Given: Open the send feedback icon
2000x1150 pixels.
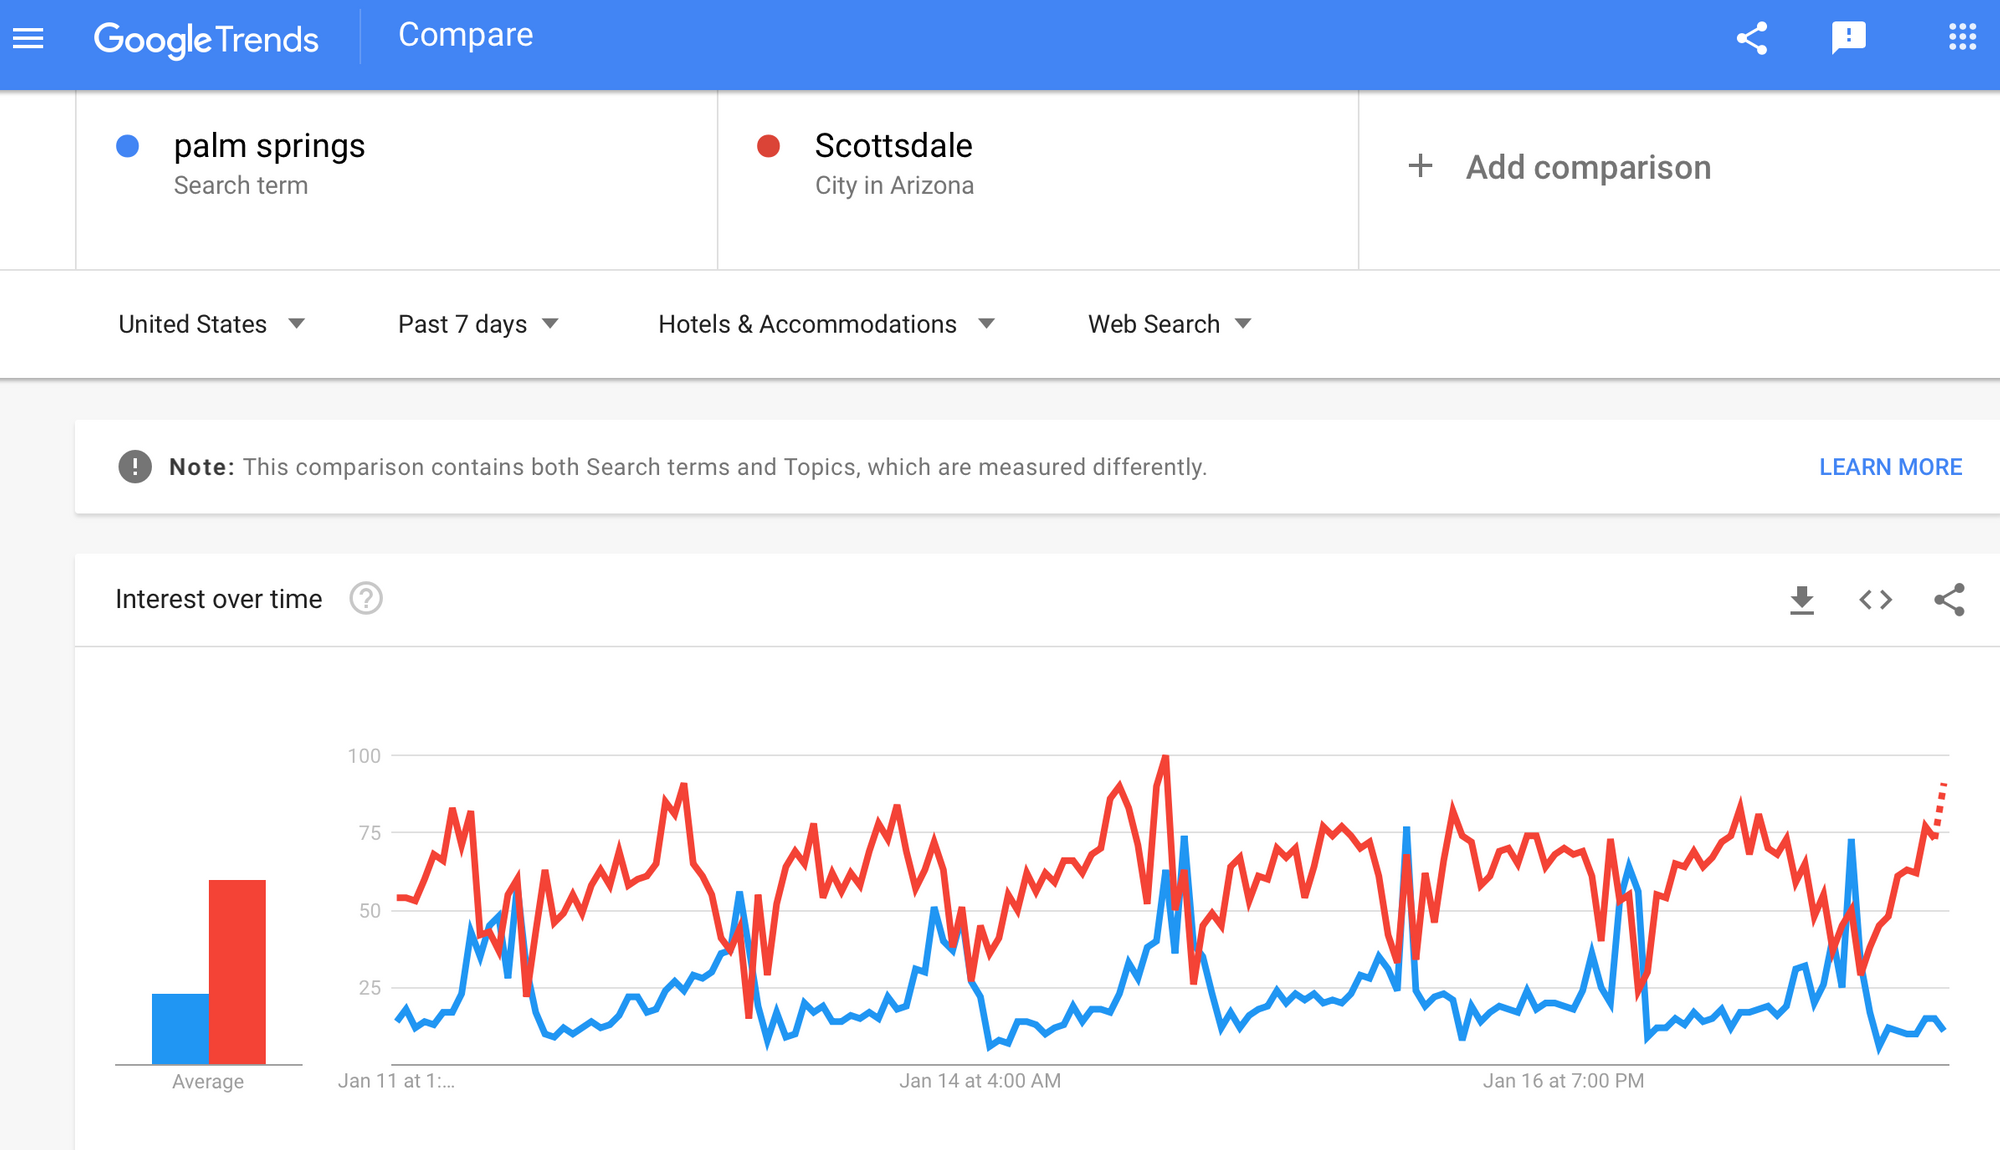Looking at the screenshot, I should (x=1848, y=38).
